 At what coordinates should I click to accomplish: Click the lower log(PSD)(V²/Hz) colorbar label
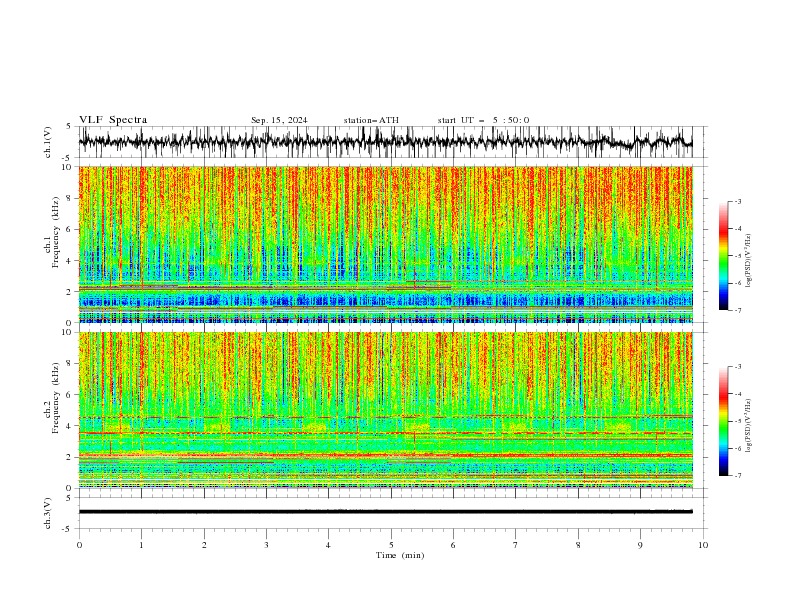[749, 426]
